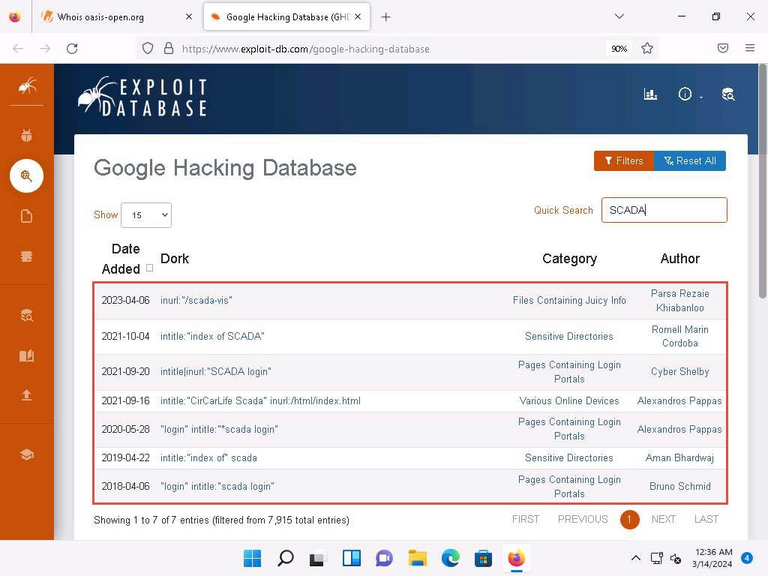
Task: Open author Bruno Schmid
Action: [x=680, y=486]
